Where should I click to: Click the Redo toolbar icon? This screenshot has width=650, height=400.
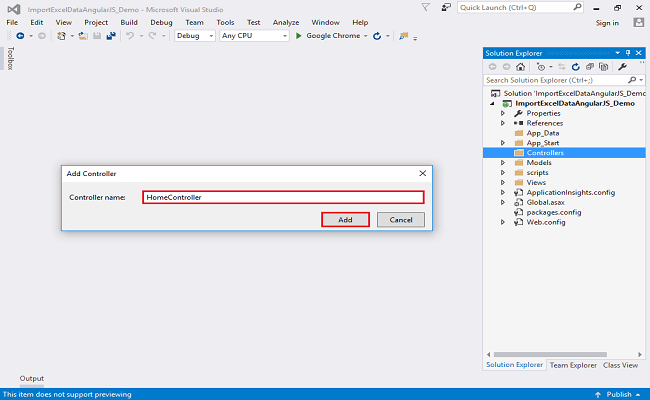click(x=152, y=36)
